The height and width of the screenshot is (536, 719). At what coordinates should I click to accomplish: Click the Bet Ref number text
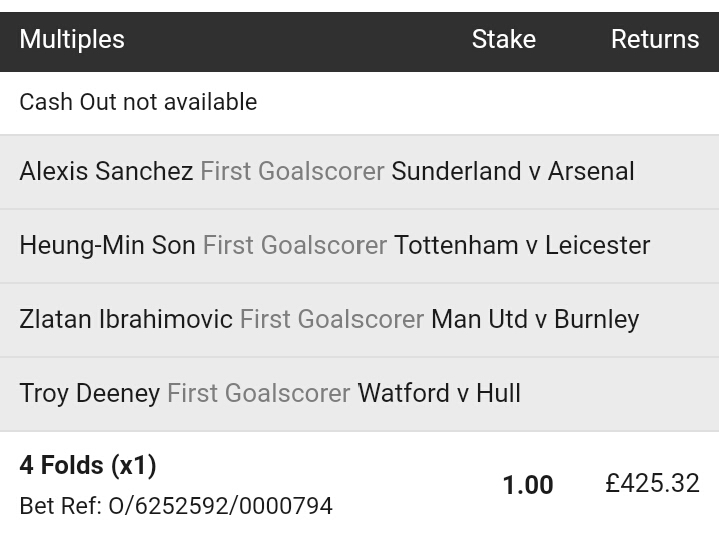coord(176,506)
